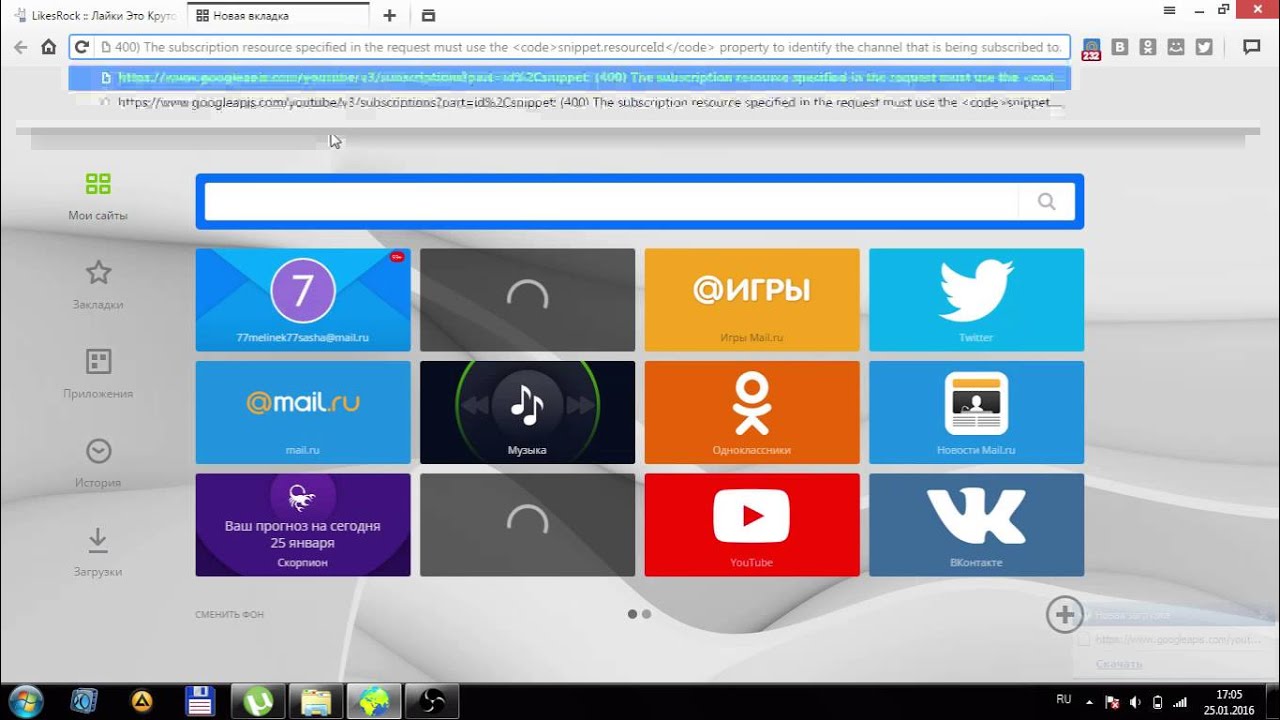The width and height of the screenshot is (1280, 720).
Task: Click the central page search field
Action: (611, 202)
